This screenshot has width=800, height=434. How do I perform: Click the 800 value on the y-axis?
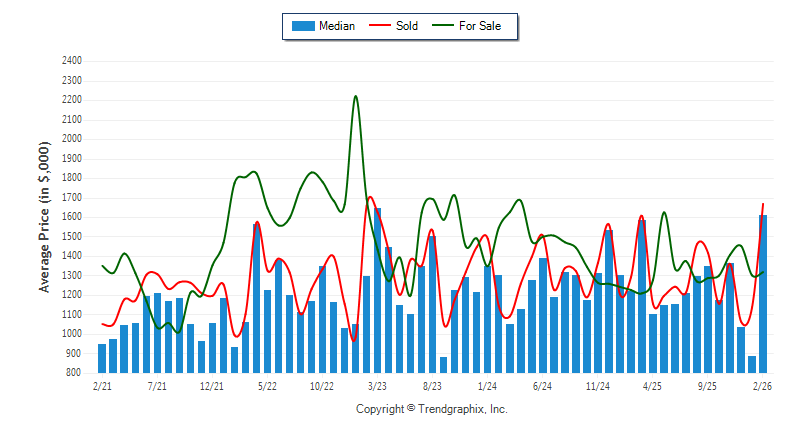pos(74,373)
